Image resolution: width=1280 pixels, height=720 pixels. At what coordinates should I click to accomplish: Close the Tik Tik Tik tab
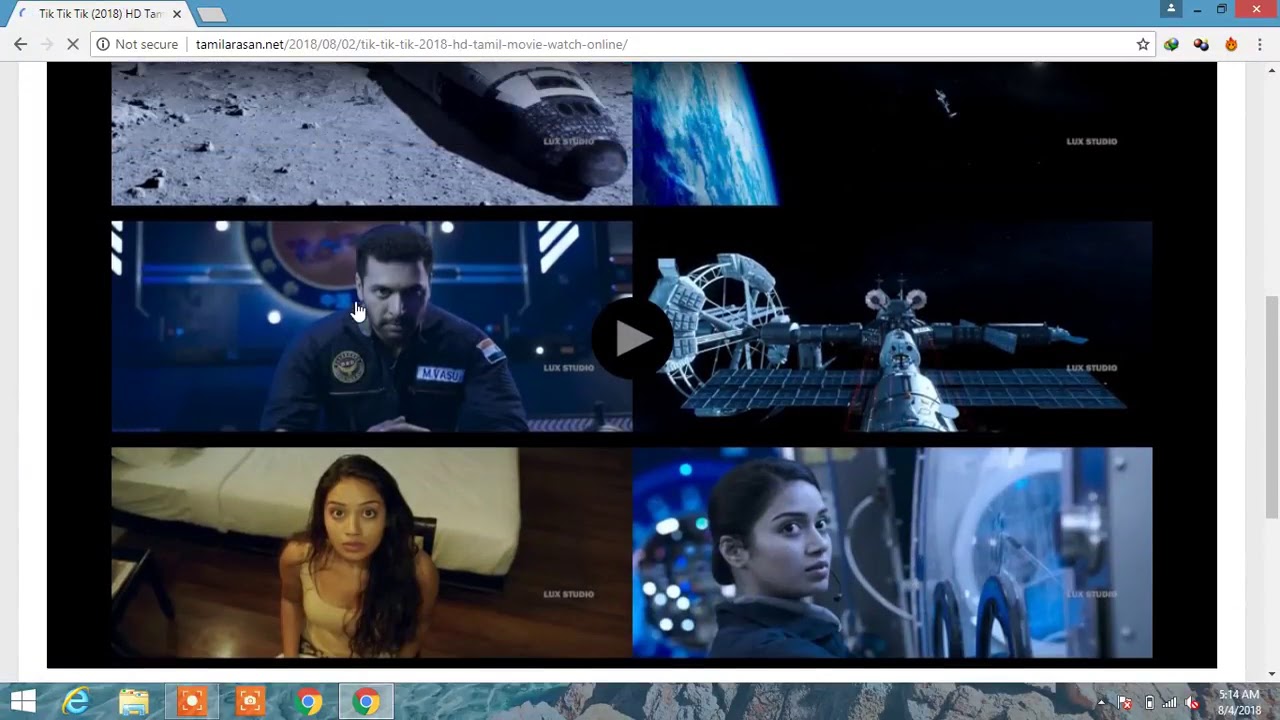[x=177, y=14]
